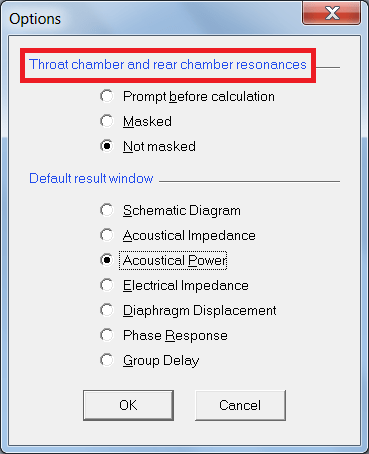Click the round circle beside Phase Response
The width and height of the screenshot is (369, 454).
107,335
